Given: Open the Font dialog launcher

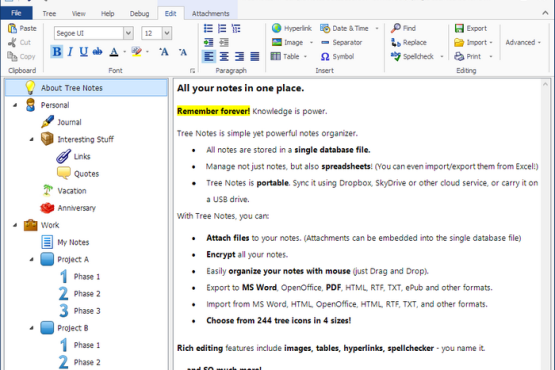Looking at the screenshot, I should point(192,71).
